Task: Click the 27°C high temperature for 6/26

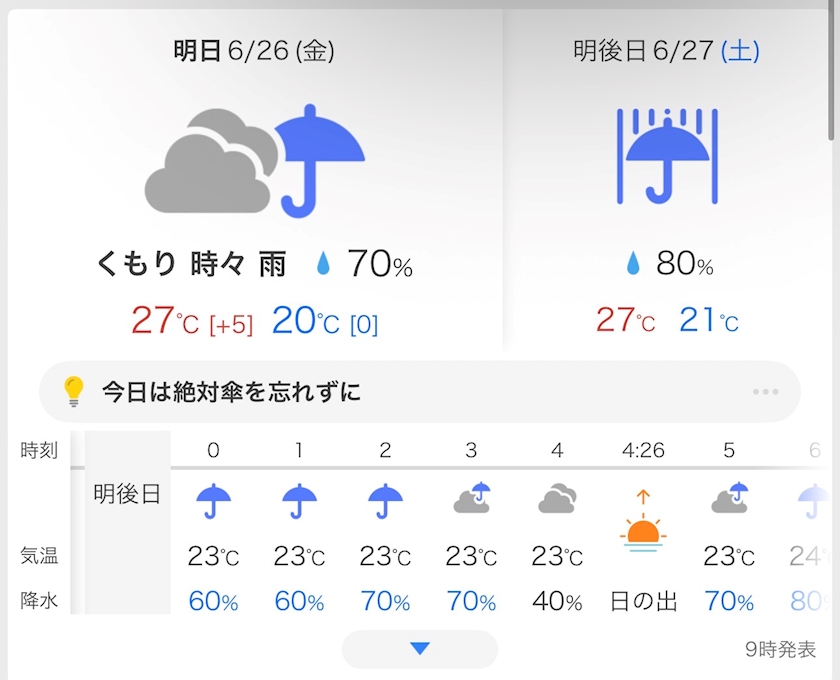Action: pos(165,320)
